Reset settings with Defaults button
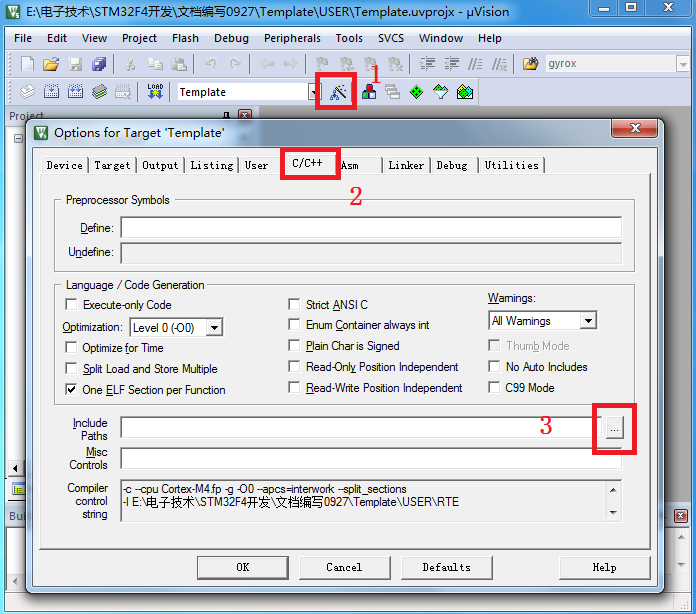Screen dimensions: 696x614 pyautogui.click(x=447, y=567)
